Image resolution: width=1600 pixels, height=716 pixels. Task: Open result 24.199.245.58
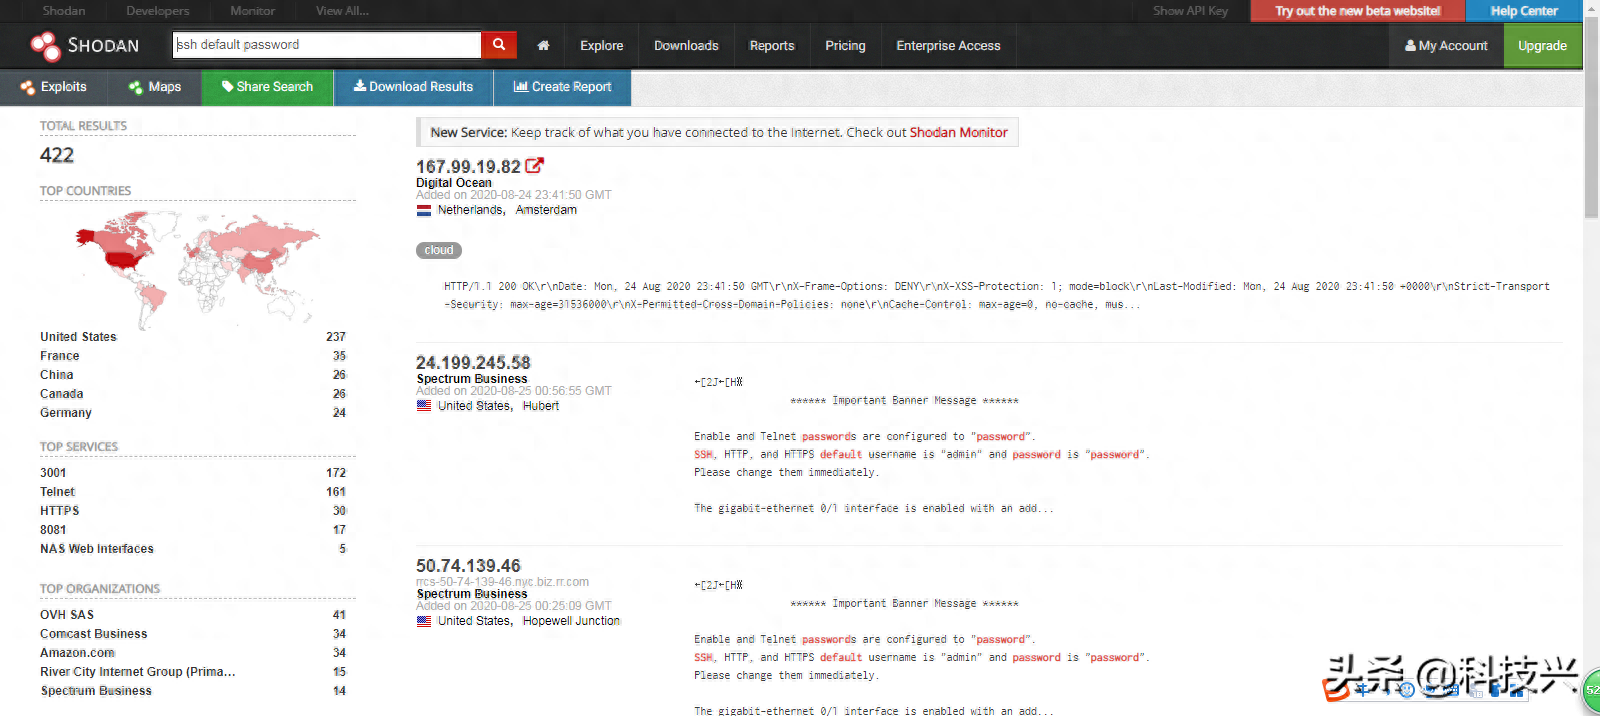pos(473,363)
